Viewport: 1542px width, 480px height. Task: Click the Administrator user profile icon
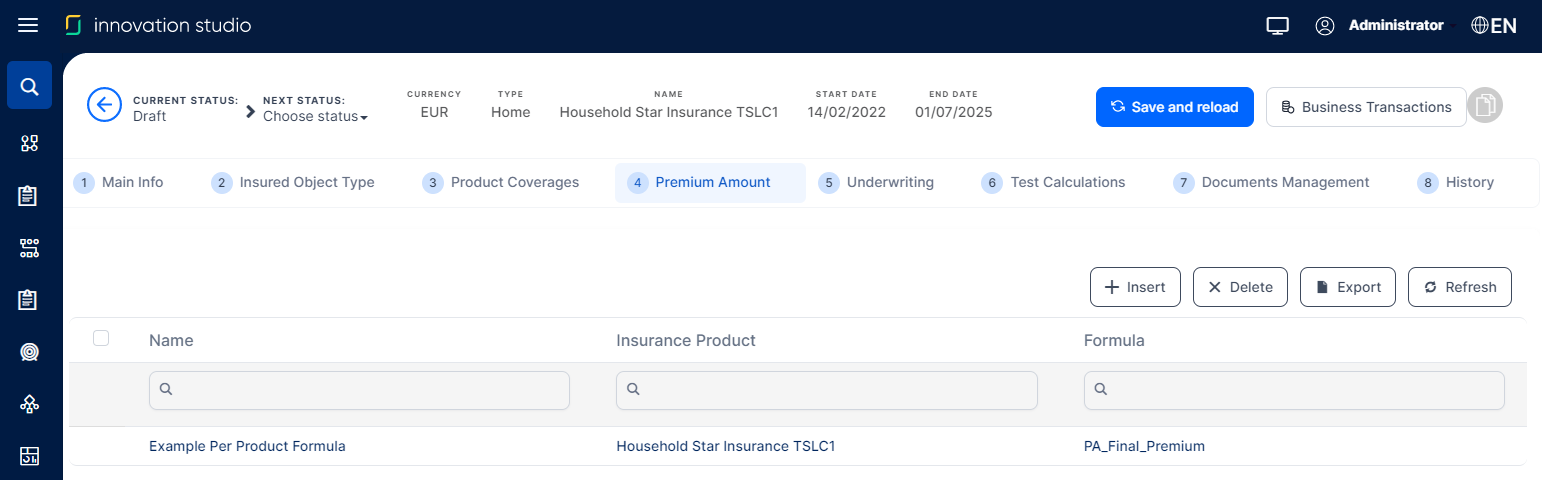click(1325, 26)
